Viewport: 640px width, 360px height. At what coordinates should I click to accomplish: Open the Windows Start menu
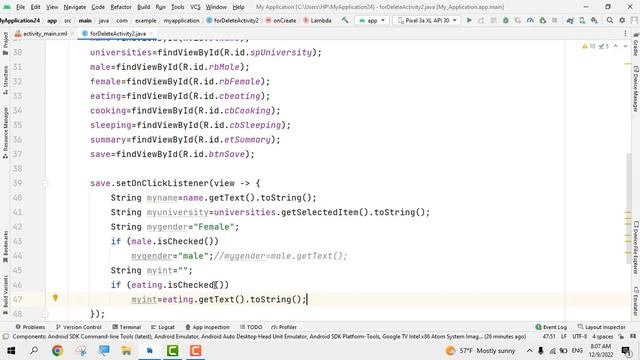click(11, 351)
